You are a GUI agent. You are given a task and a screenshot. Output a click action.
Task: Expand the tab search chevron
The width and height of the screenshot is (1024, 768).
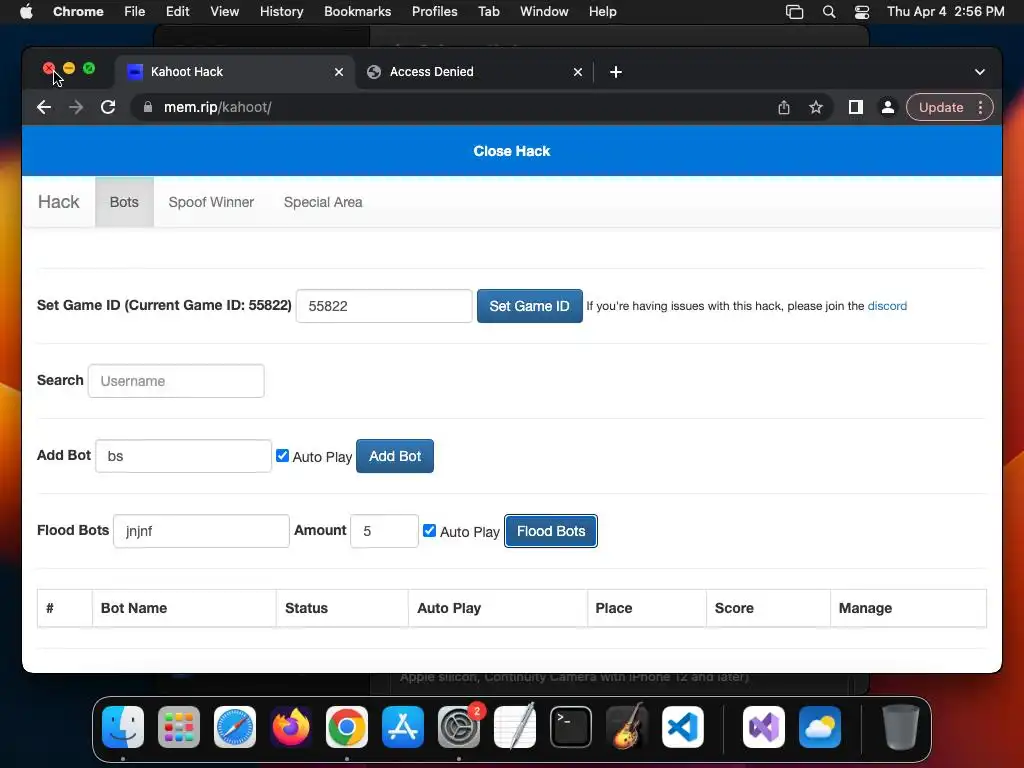tap(980, 72)
